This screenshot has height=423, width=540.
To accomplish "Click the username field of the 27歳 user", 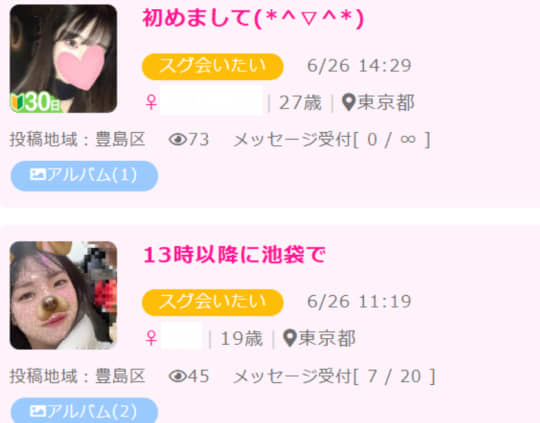I will 211,101.
